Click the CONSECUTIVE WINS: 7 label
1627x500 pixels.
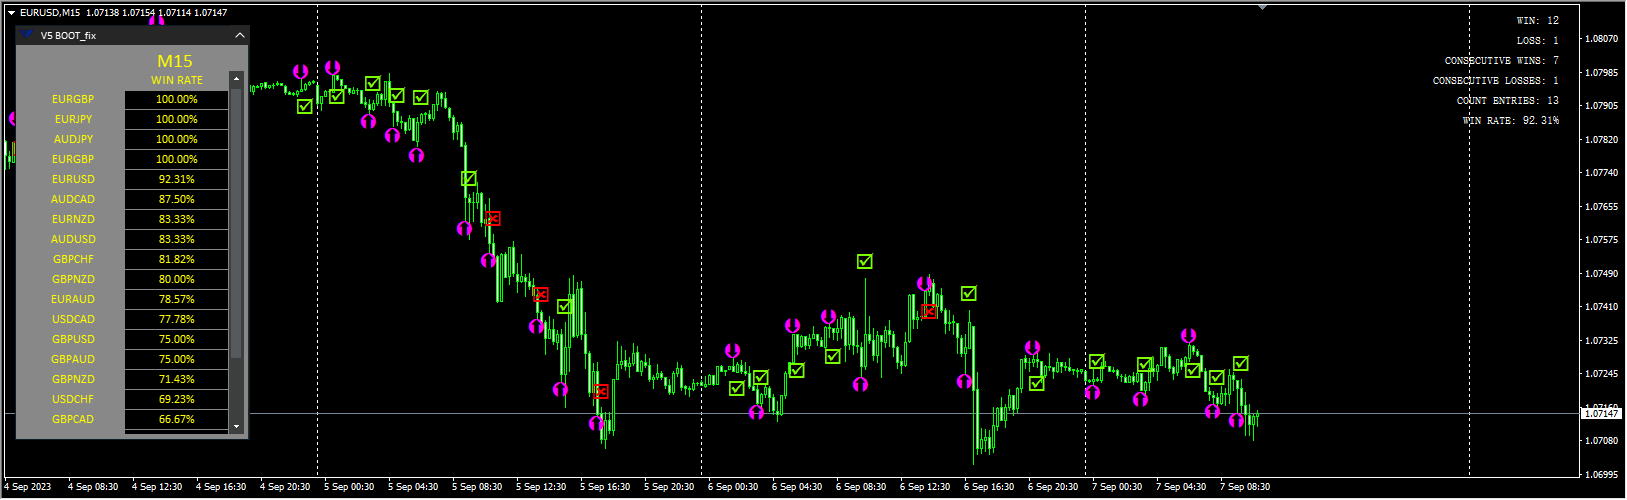(1501, 60)
